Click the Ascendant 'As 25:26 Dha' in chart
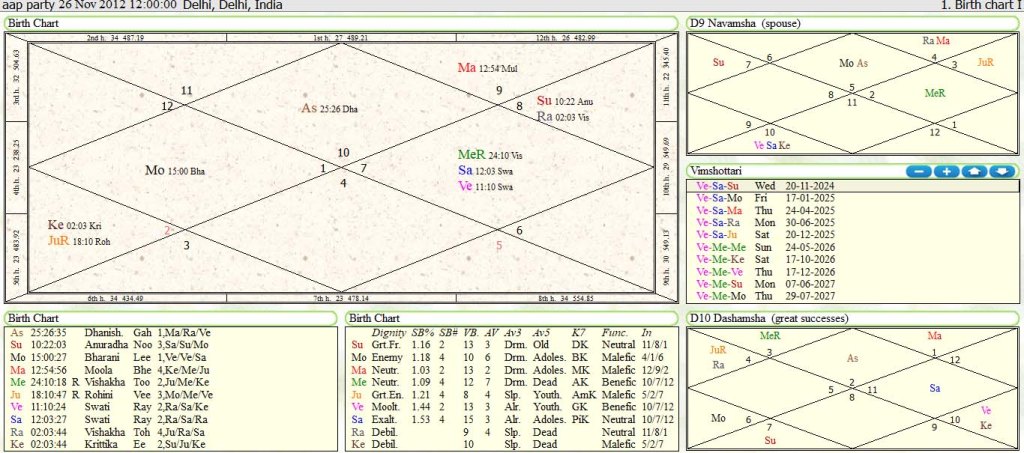Viewport: 1024px width, 453px height. [329, 108]
